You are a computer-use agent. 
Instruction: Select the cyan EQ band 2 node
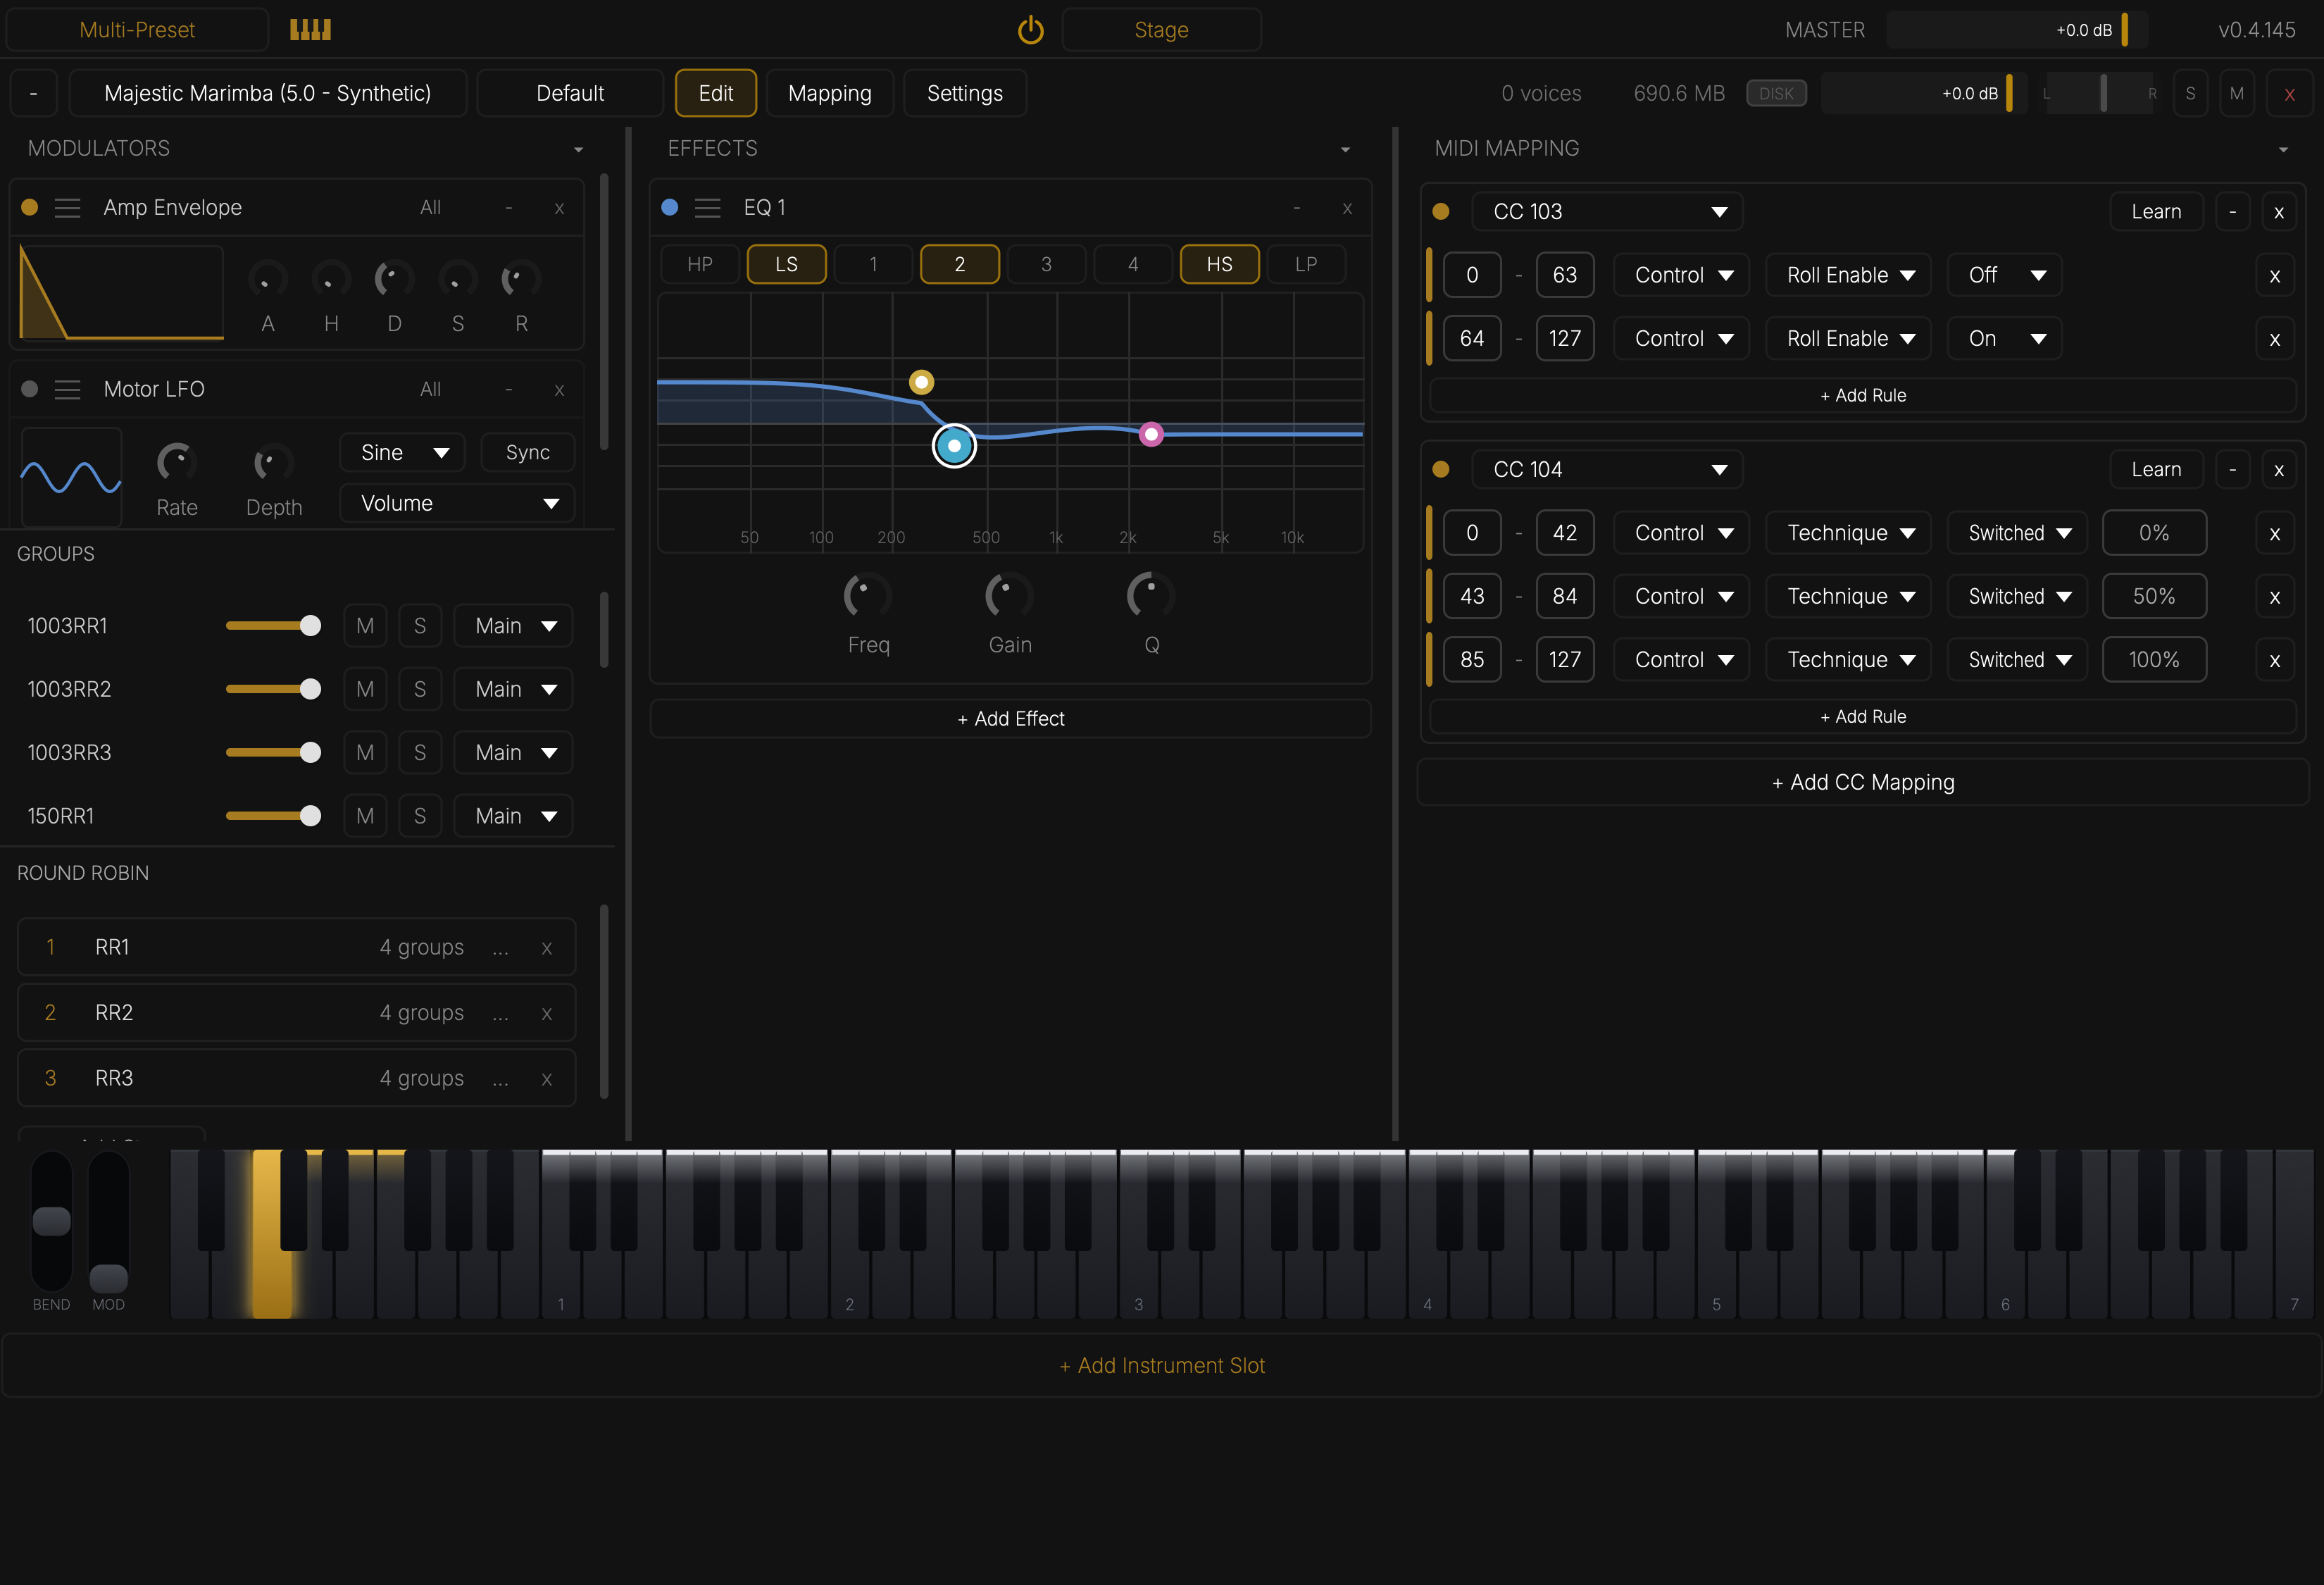(954, 446)
